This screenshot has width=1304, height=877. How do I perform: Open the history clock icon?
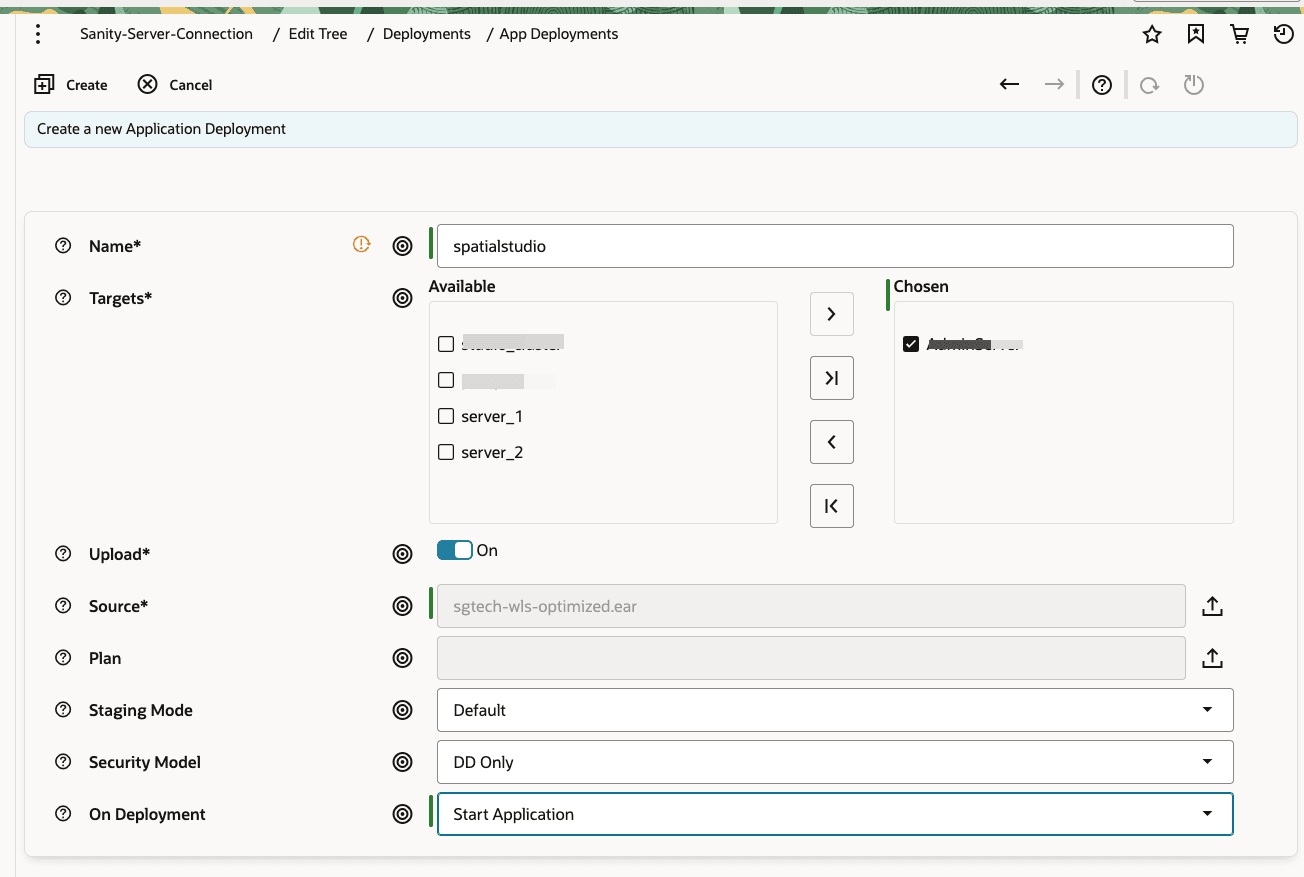pos(1283,35)
